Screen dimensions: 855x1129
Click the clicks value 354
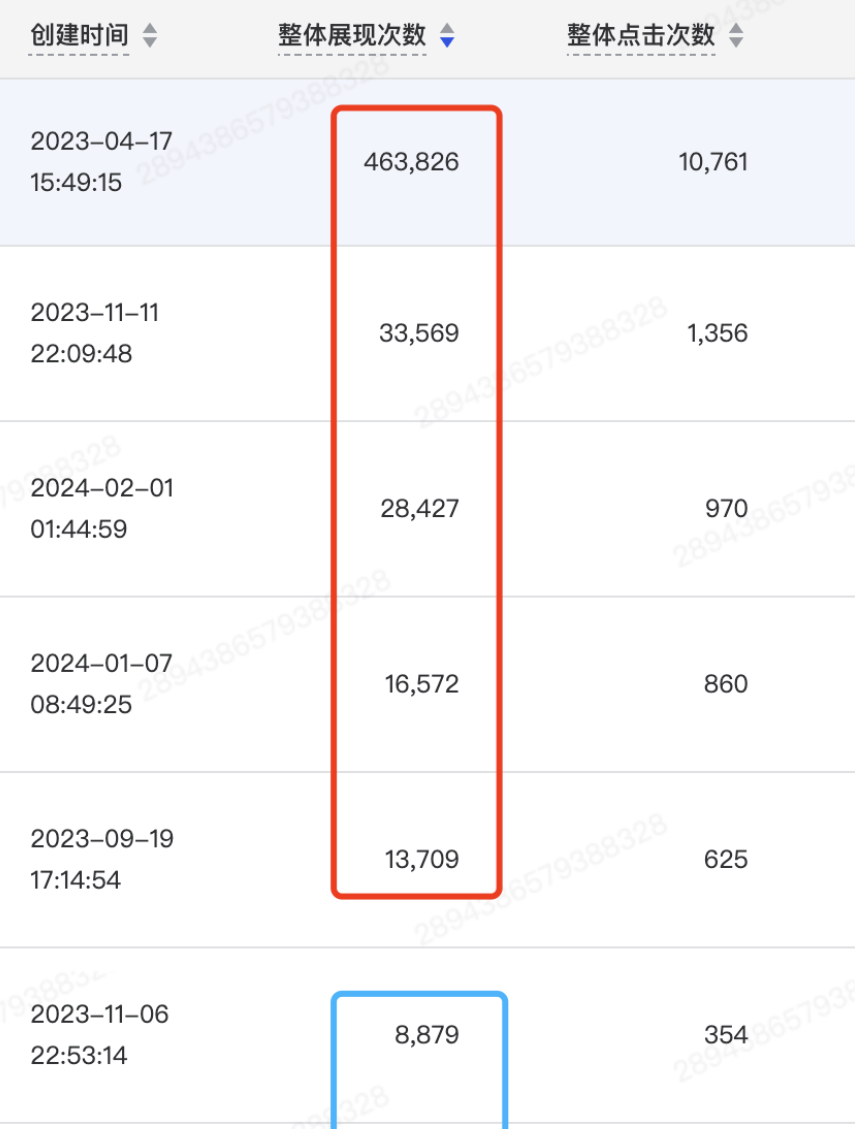[726, 1034]
